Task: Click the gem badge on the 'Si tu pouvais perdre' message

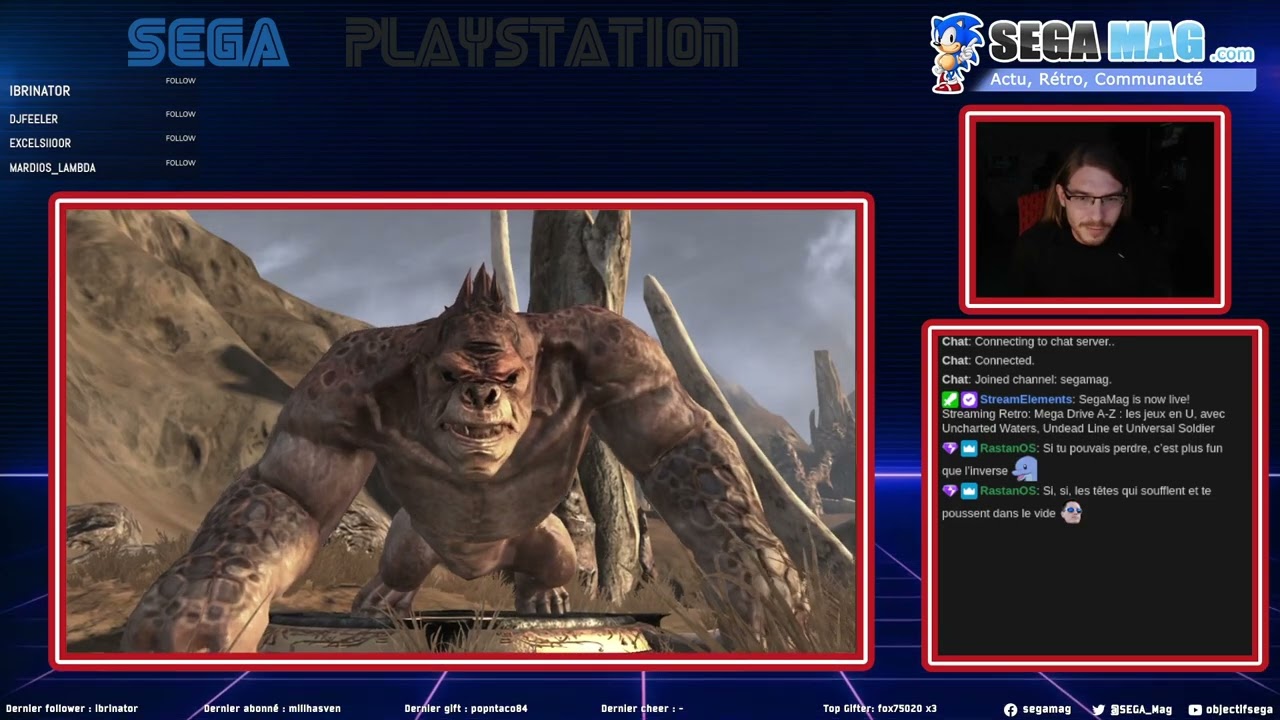Action: [950, 448]
